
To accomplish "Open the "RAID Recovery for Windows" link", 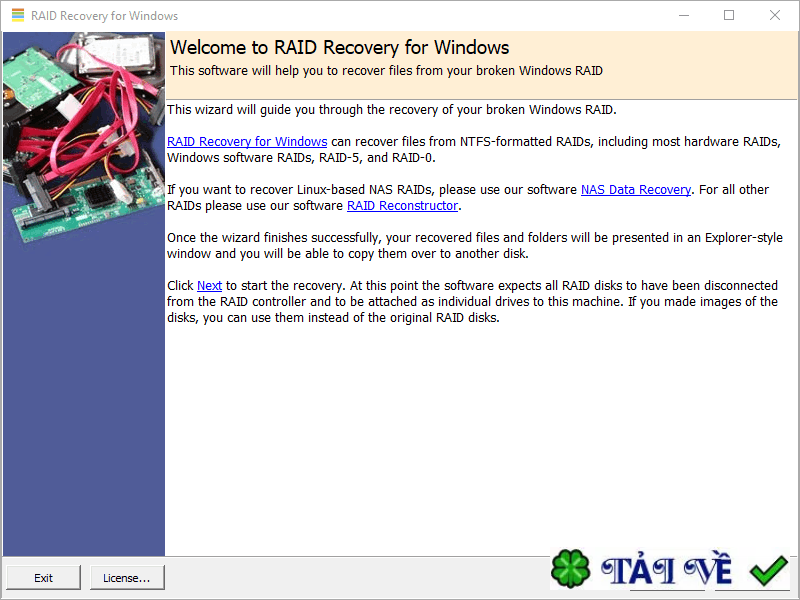I will [246, 141].
